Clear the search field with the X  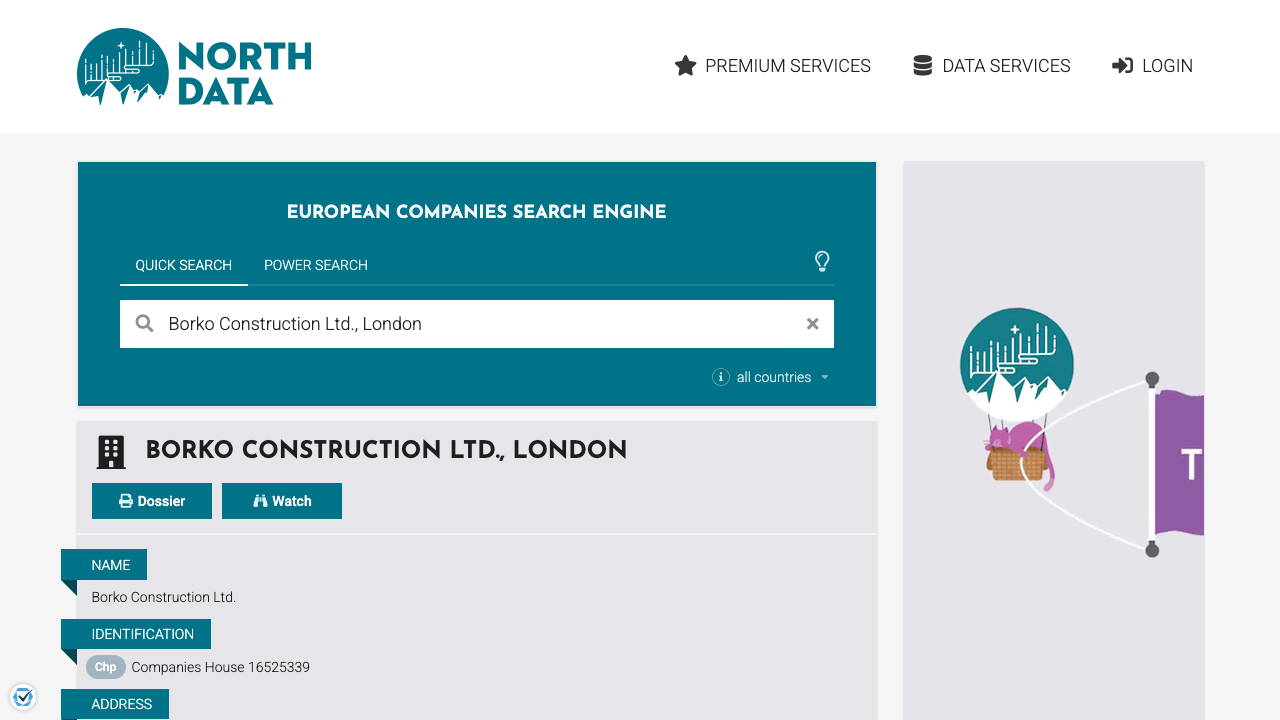pos(812,324)
